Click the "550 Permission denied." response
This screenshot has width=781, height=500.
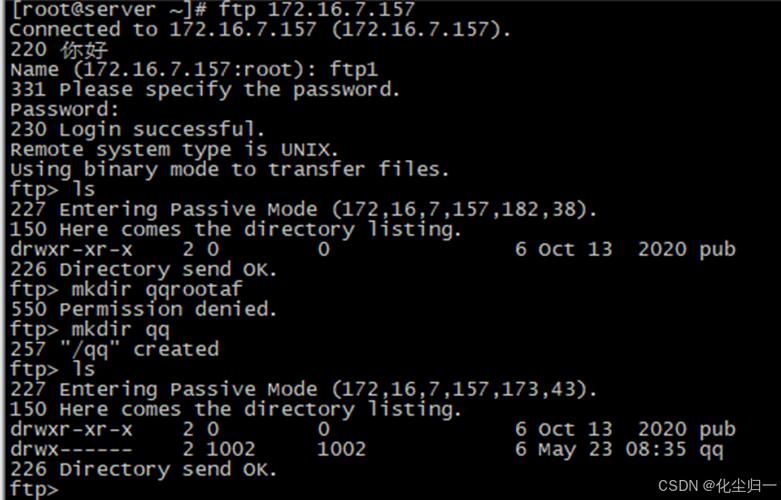click(143, 309)
